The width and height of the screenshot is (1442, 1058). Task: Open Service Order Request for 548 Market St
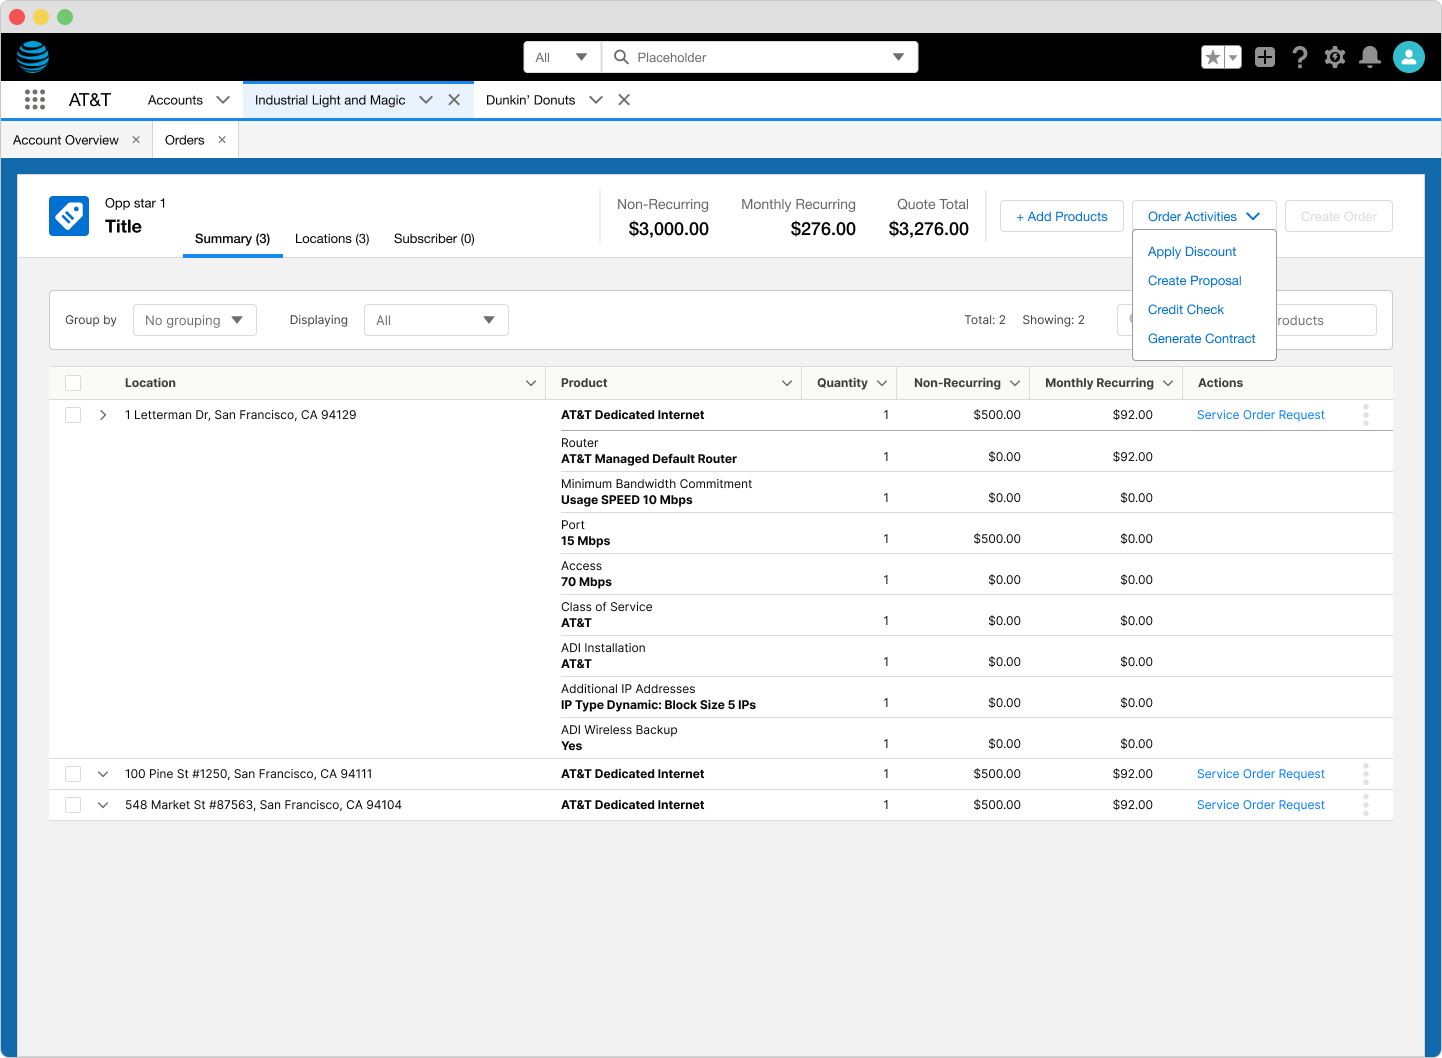point(1261,805)
